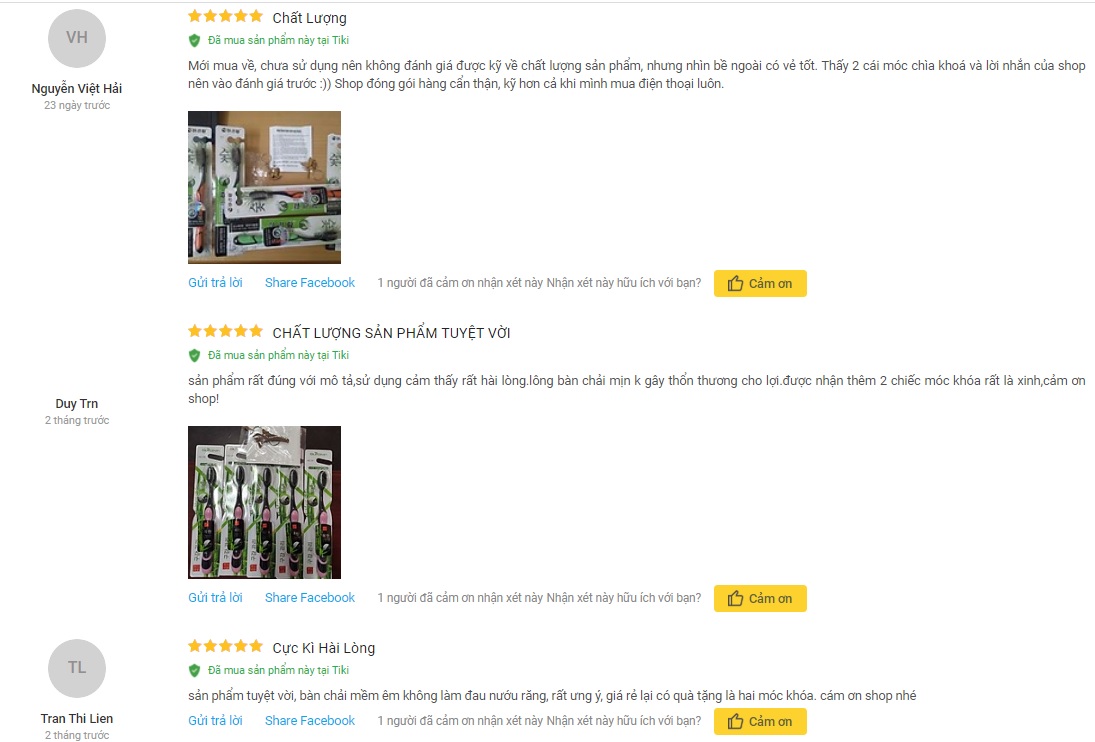The image size is (1095, 742).
Task: Click the star rating of Chất Lượng review
Action: click(226, 16)
